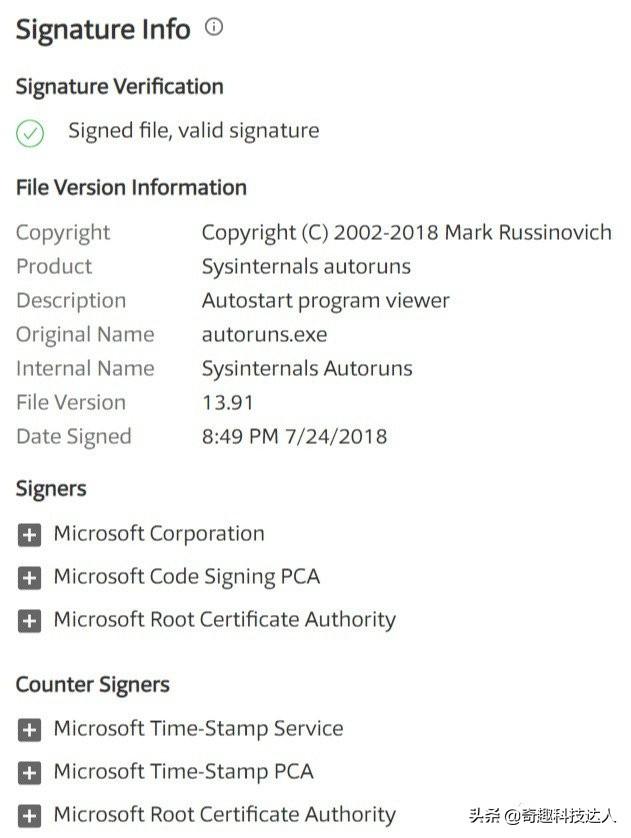The height and width of the screenshot is (838, 631).
Task: Select the autoruns.exe original name value
Action: (x=264, y=335)
